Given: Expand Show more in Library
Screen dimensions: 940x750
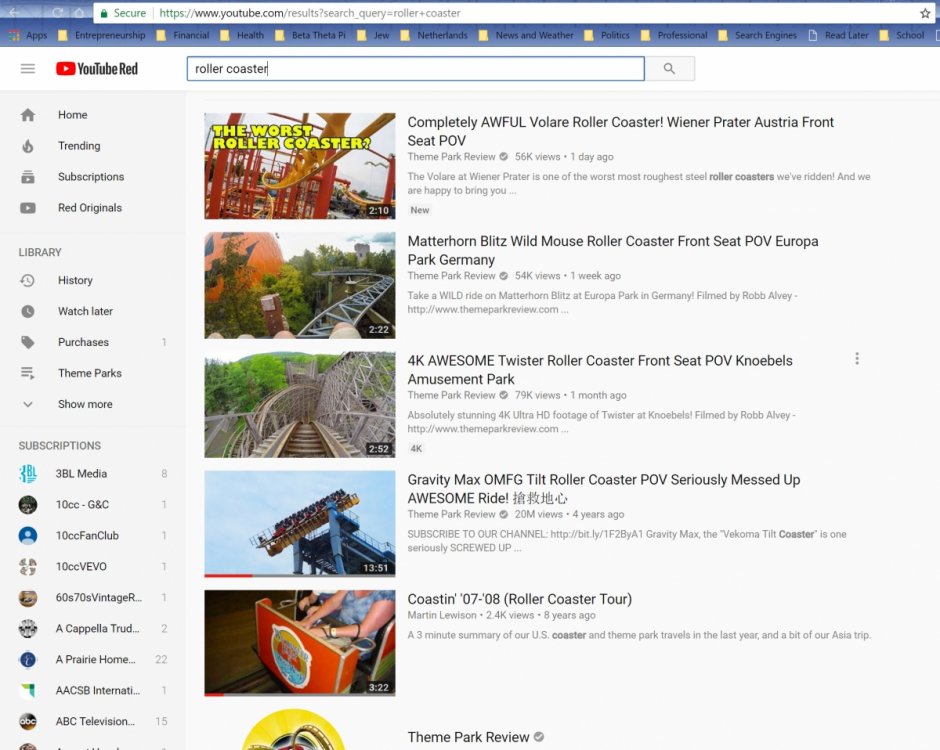Looking at the screenshot, I should coord(85,405).
